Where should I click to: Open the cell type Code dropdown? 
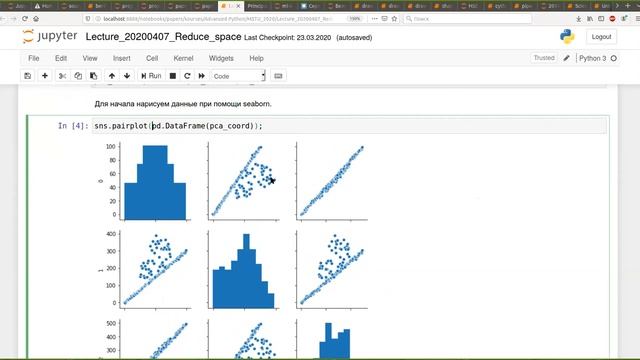tap(238, 76)
